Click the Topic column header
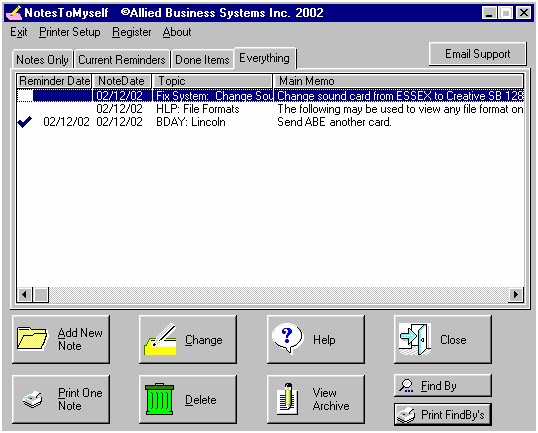 [x=212, y=81]
